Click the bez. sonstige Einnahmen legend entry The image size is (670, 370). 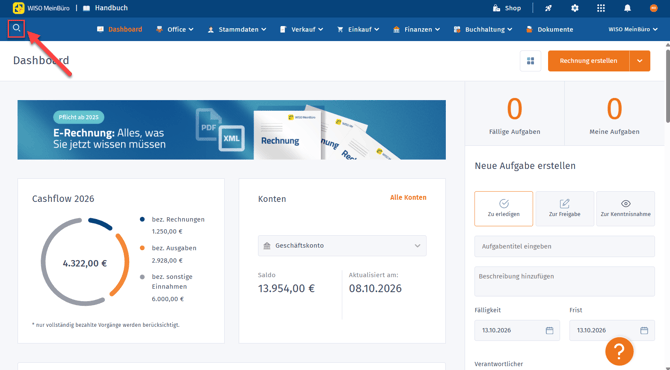tap(167, 288)
